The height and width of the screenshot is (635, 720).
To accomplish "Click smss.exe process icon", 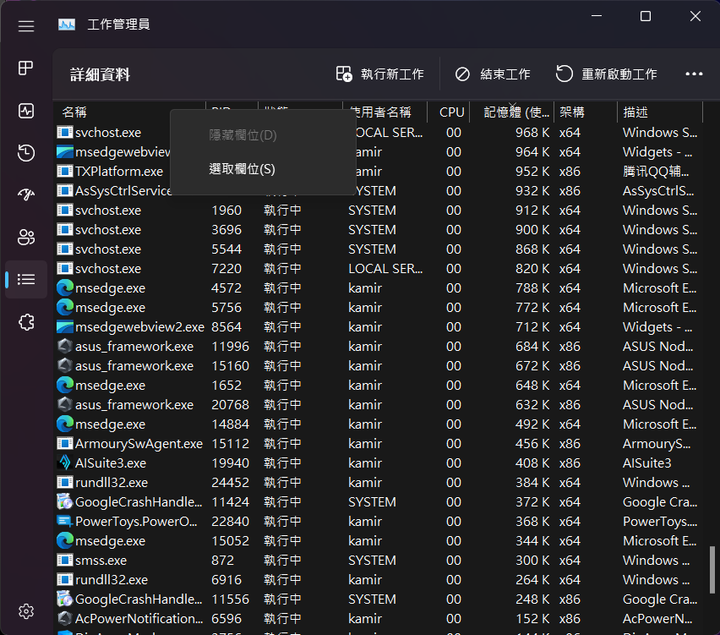I will [x=65, y=560].
